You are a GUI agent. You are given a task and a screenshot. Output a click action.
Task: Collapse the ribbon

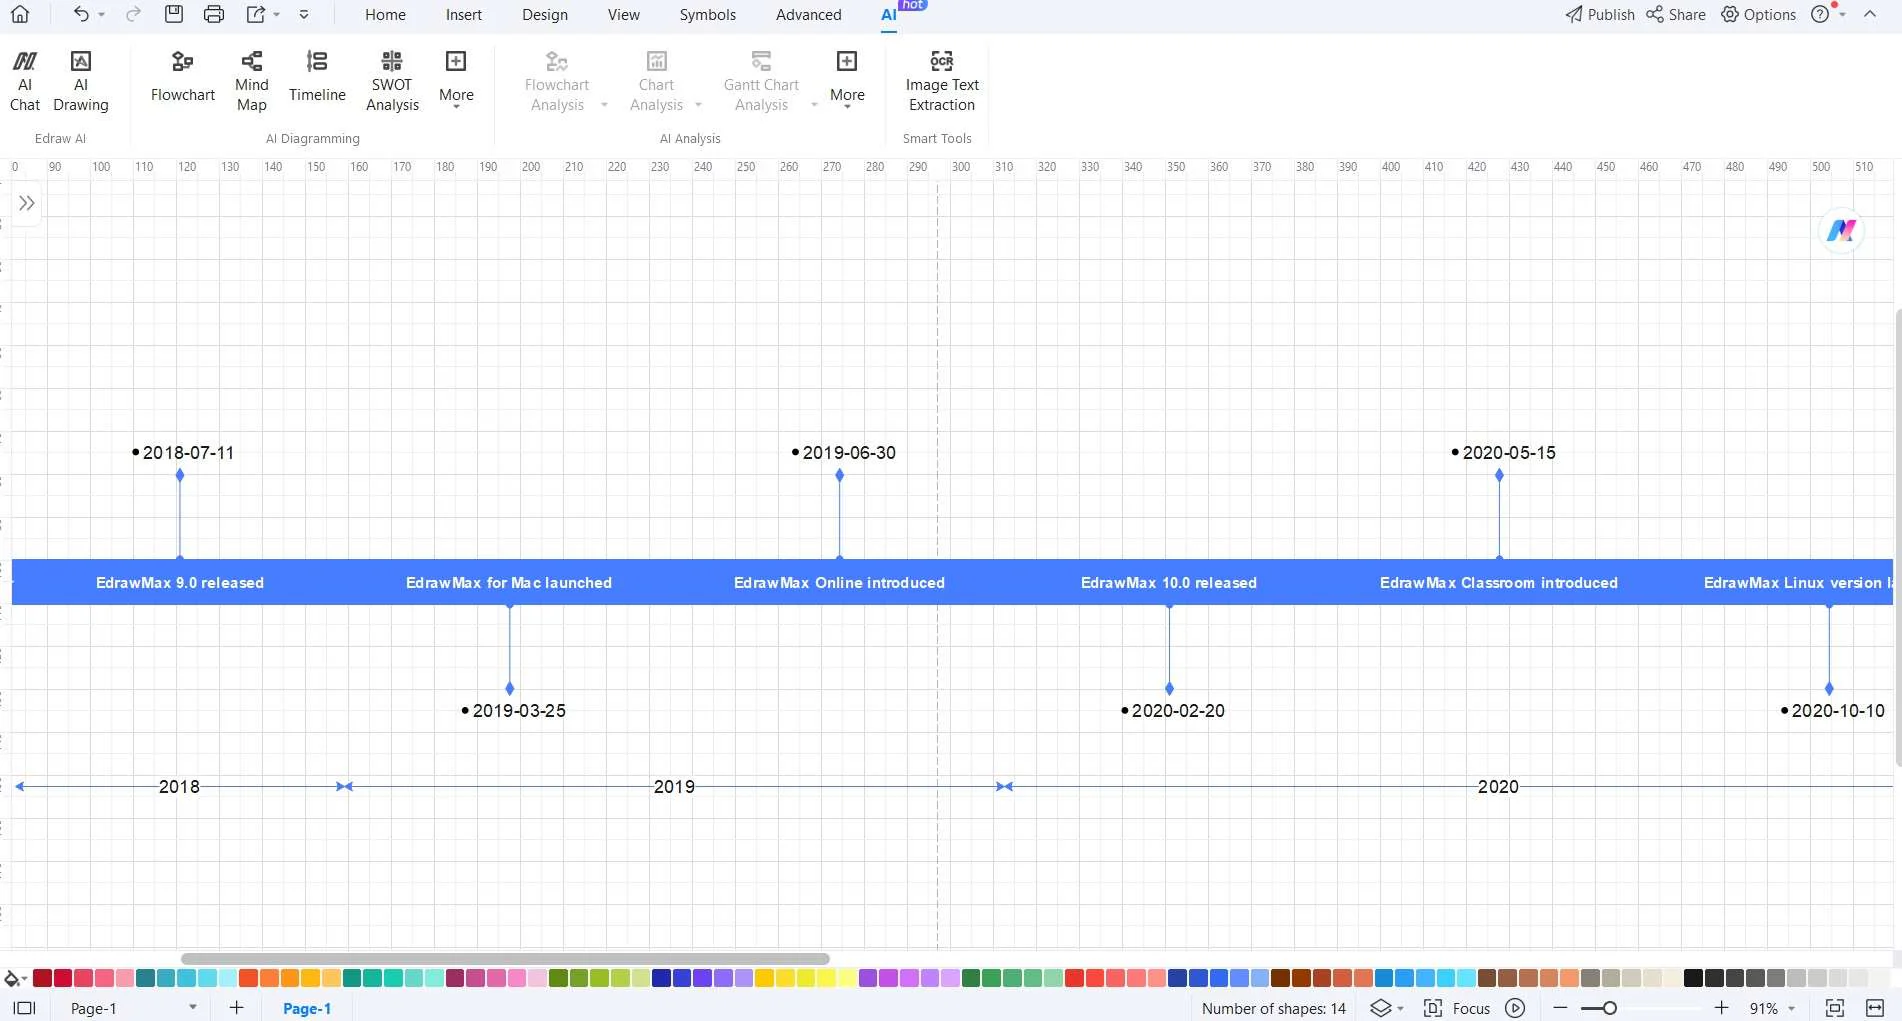coord(1870,14)
